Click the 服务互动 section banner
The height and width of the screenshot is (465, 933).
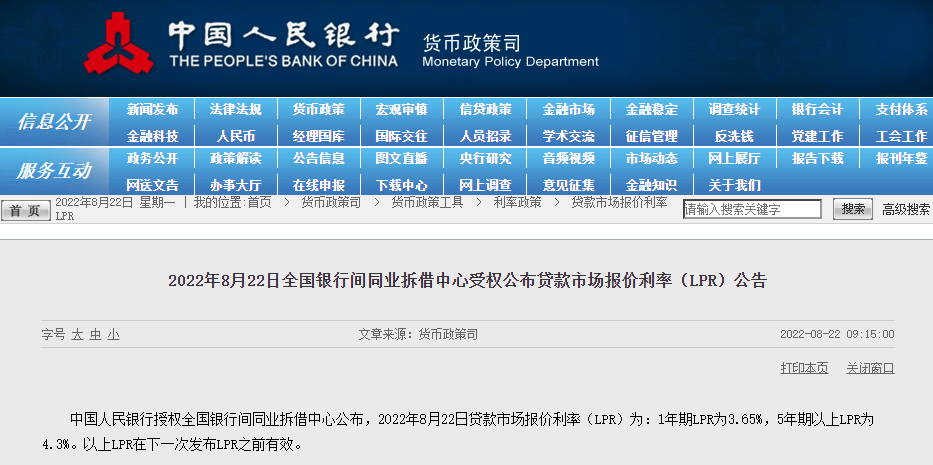(54, 171)
